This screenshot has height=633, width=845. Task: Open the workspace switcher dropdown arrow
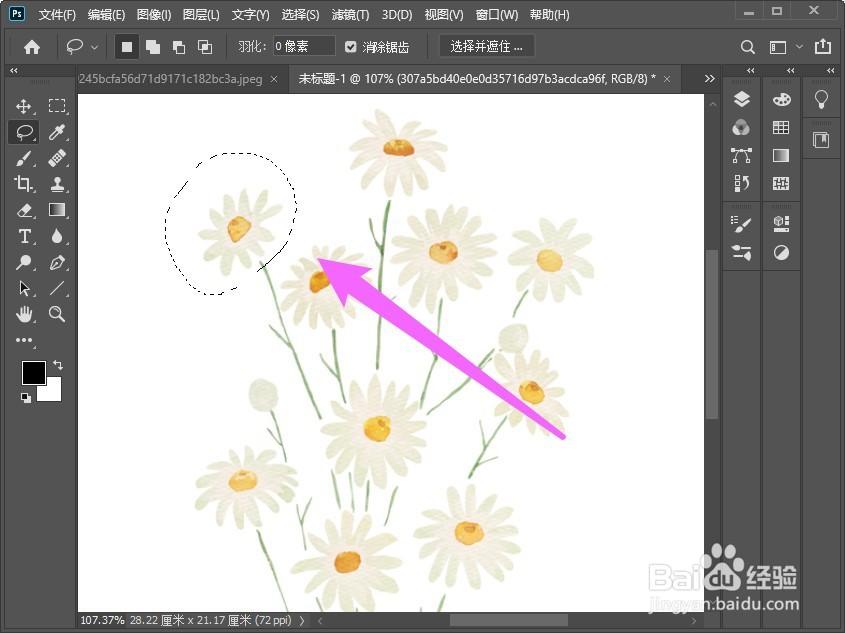pos(800,47)
